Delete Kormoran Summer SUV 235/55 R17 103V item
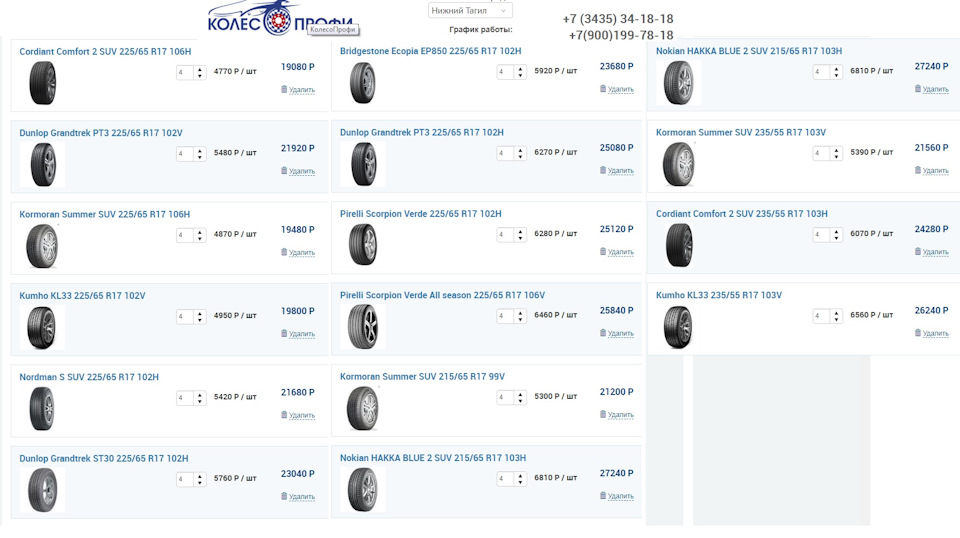The width and height of the screenshot is (960, 538). click(932, 170)
